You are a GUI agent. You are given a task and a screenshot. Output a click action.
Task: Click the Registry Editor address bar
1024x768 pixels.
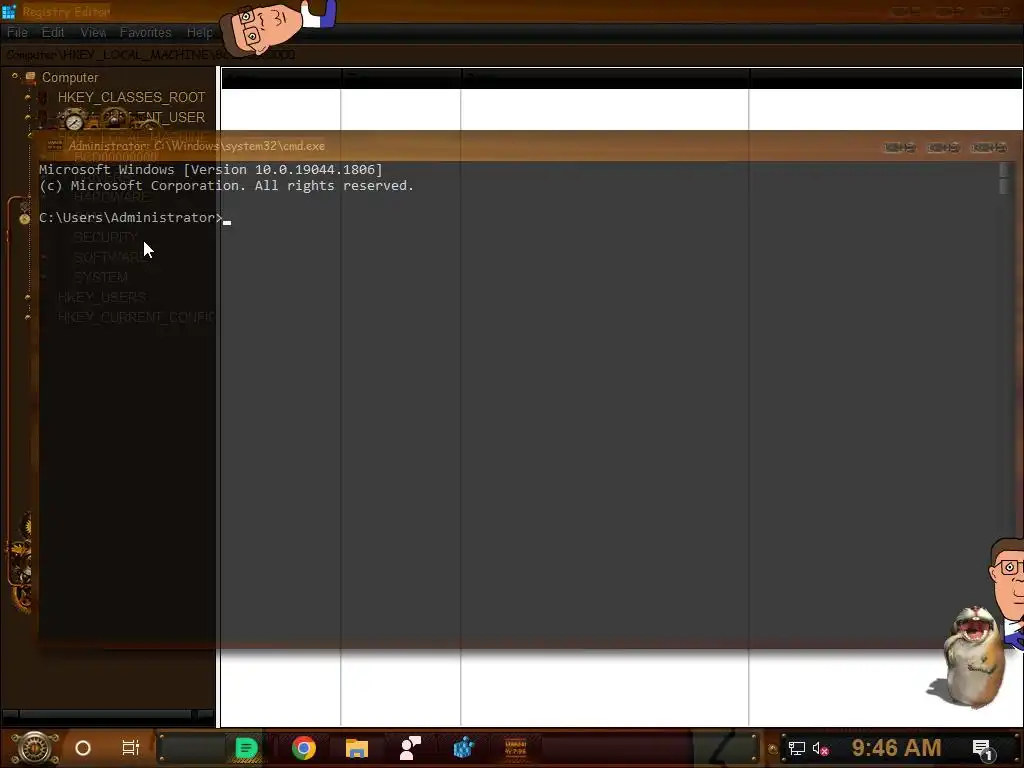point(512,55)
